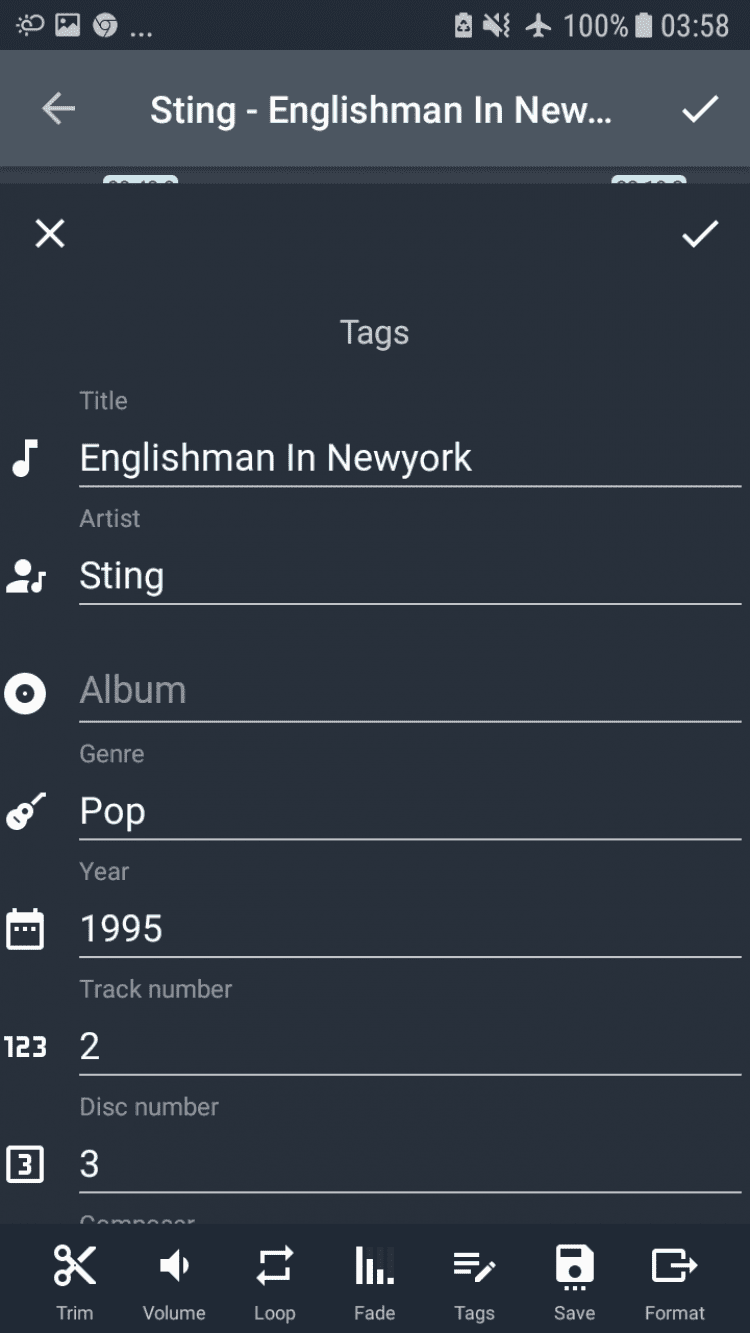
Task: Tap the Tags editor icon
Action: click(x=474, y=1267)
